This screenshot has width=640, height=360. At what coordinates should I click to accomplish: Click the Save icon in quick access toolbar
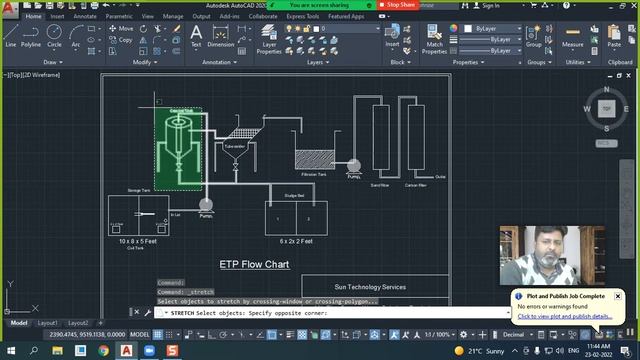(x=49, y=5)
